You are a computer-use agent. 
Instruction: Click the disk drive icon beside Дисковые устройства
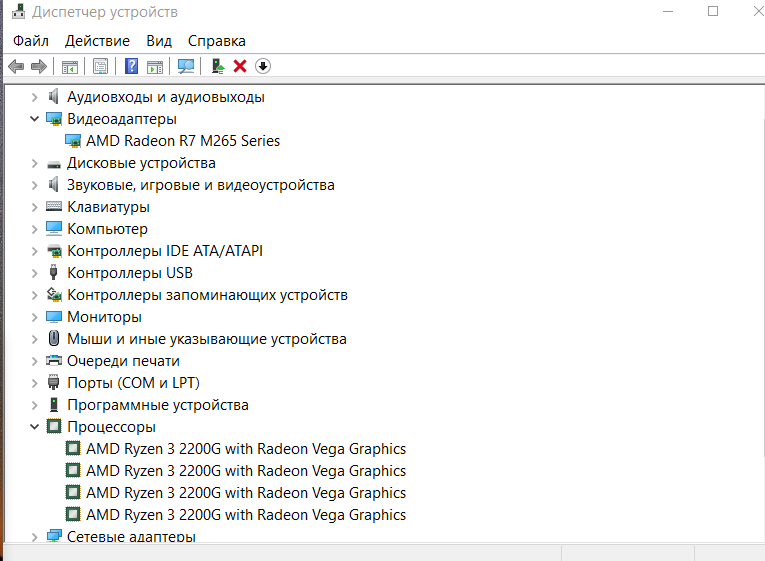[54, 164]
